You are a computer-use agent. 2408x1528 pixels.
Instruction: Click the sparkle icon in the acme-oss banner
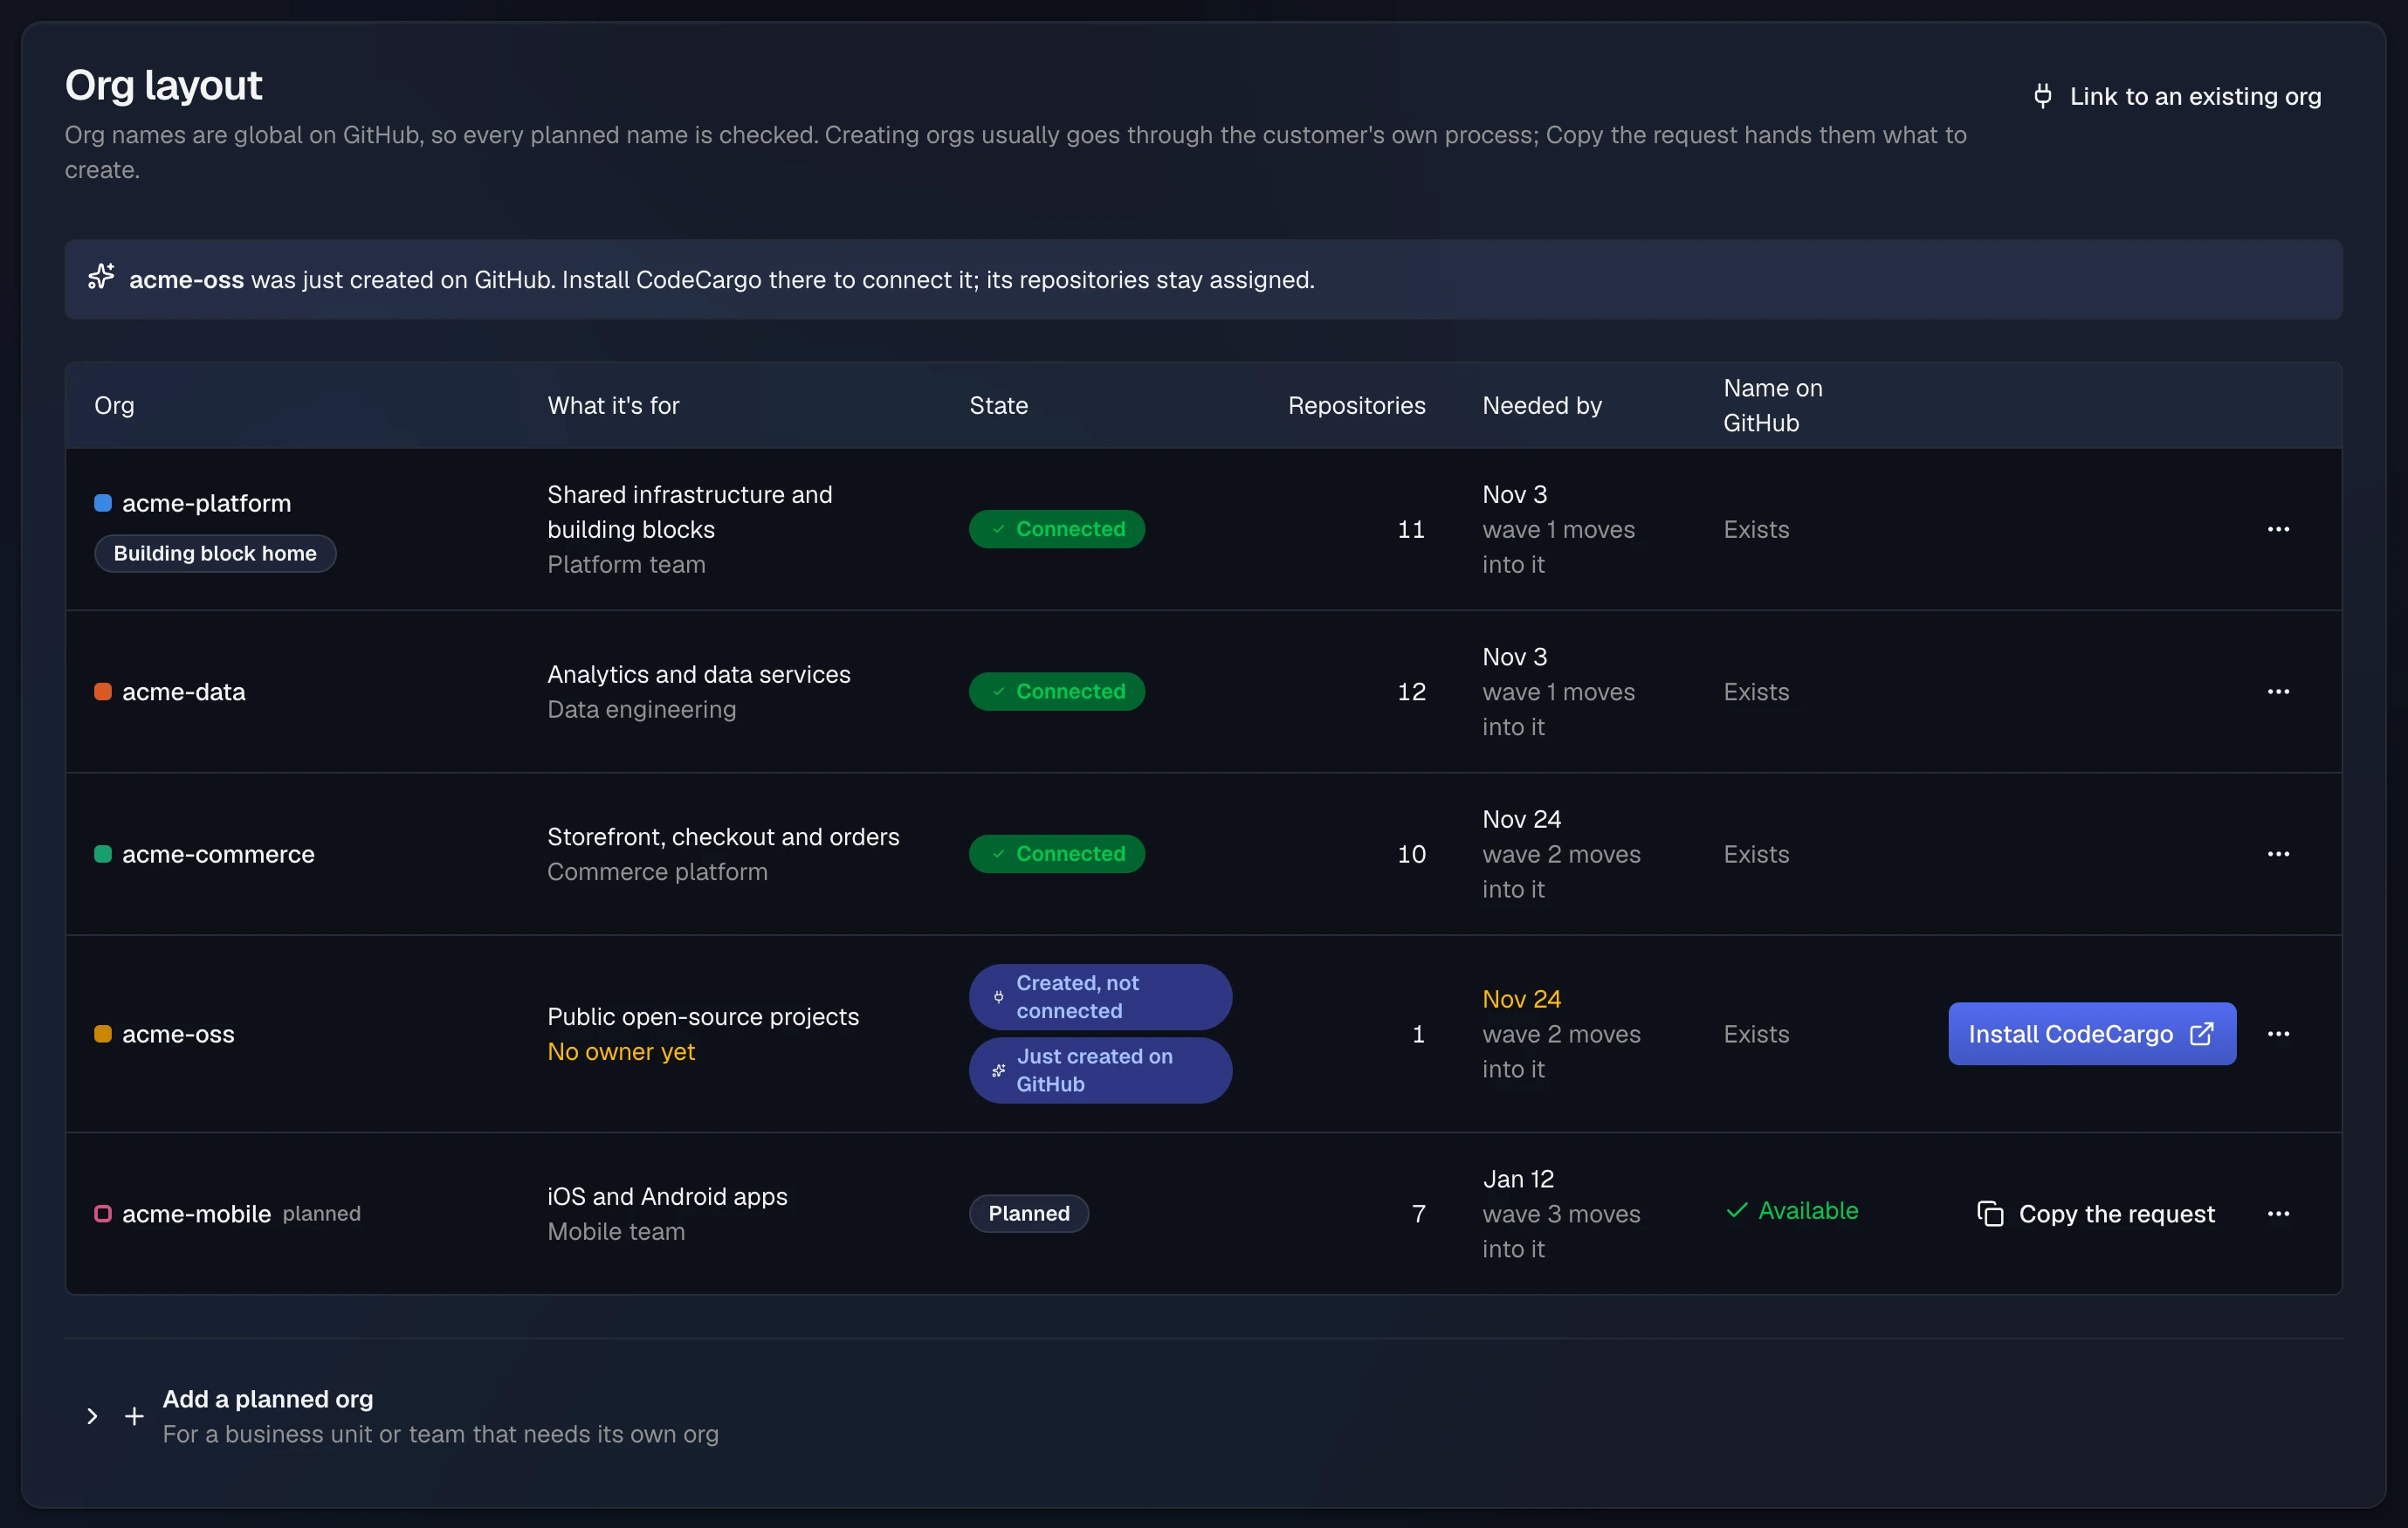click(x=101, y=276)
